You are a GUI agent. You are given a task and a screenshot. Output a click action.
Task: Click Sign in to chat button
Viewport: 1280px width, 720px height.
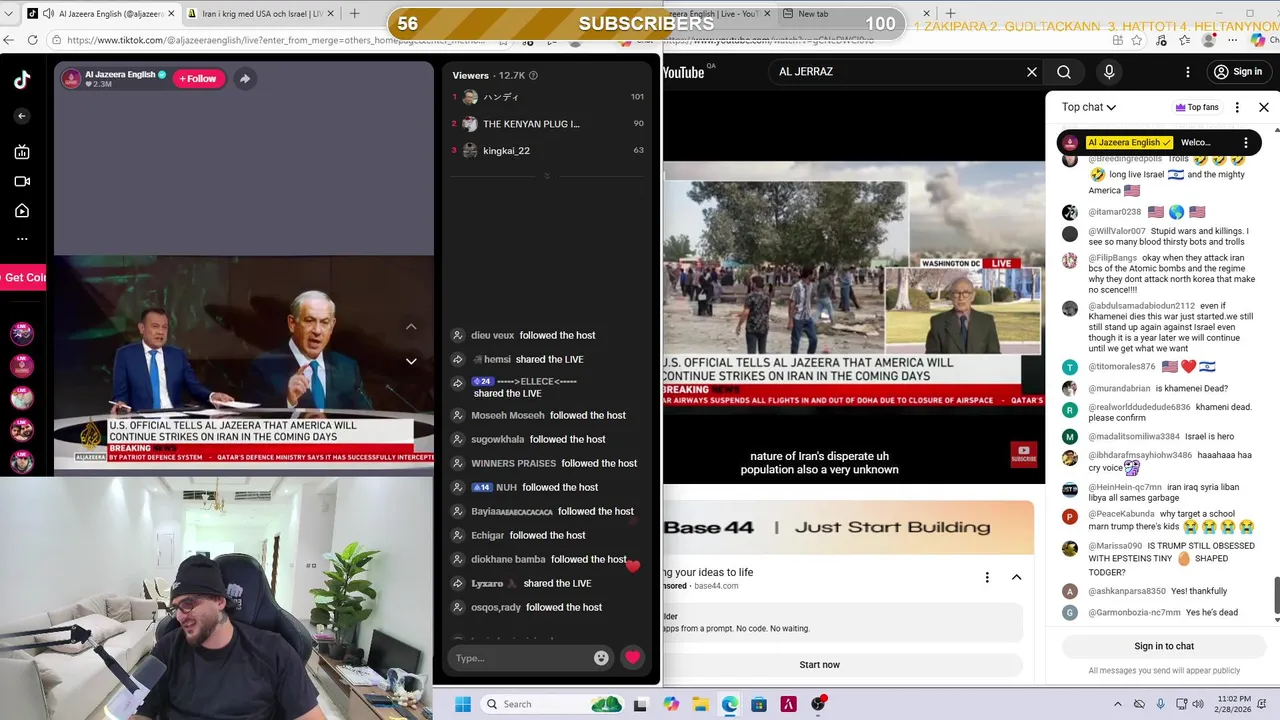pos(1164,646)
